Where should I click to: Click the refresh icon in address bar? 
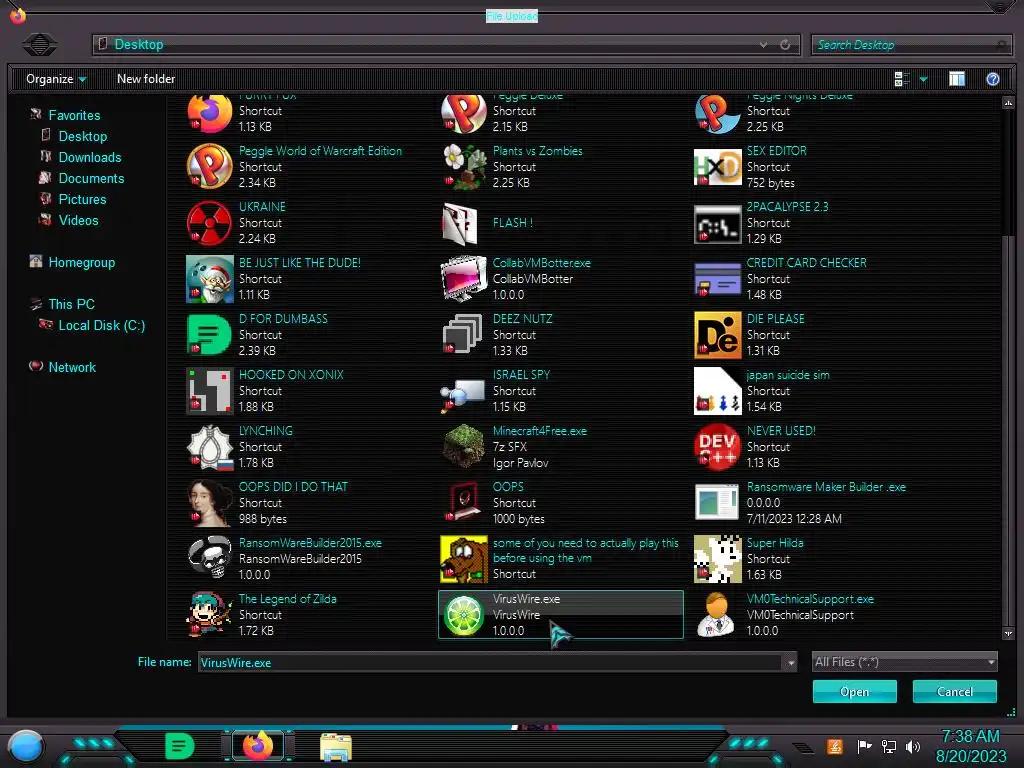[785, 45]
